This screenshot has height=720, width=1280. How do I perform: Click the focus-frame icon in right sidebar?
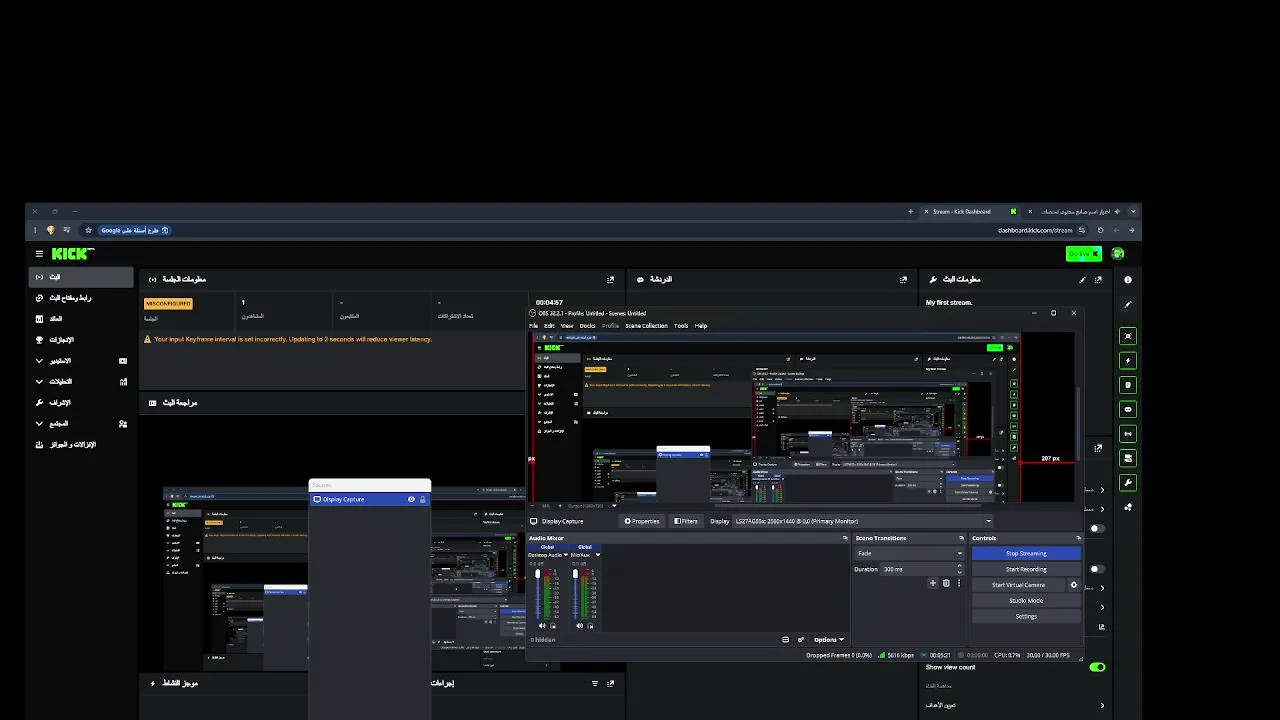(1128, 336)
